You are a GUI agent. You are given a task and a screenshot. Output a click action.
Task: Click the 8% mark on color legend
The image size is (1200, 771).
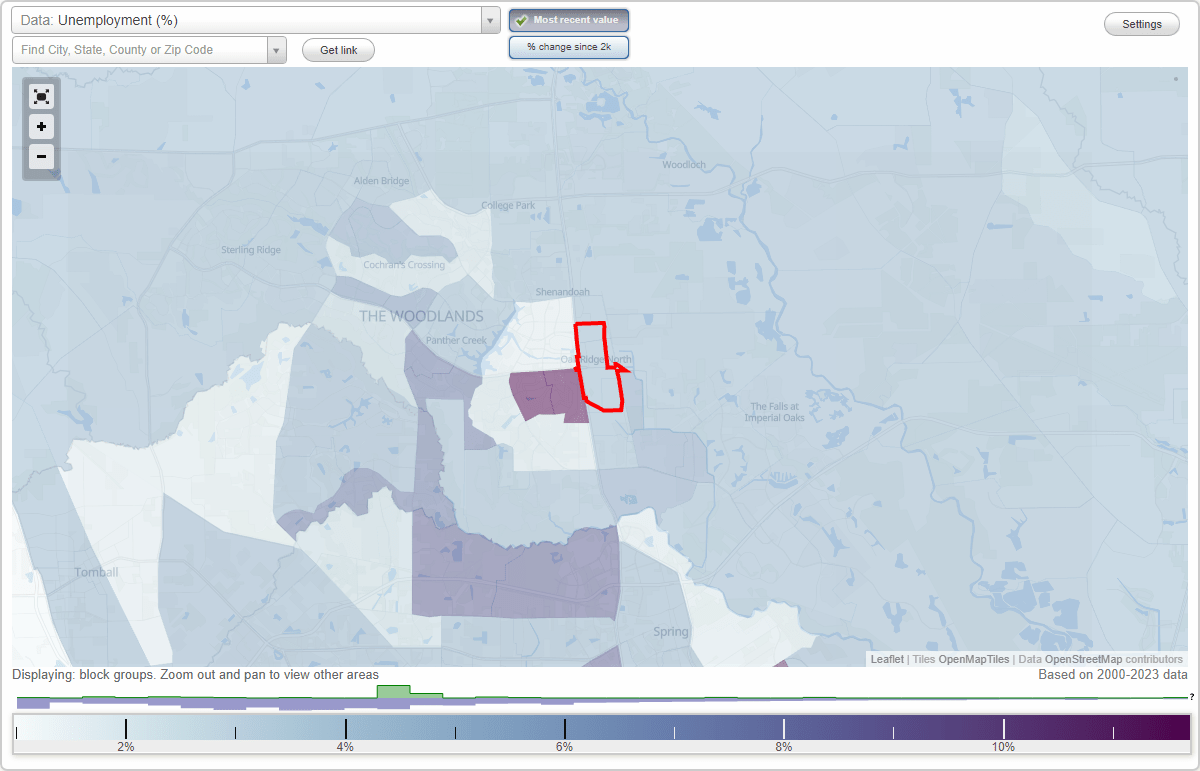point(784,747)
